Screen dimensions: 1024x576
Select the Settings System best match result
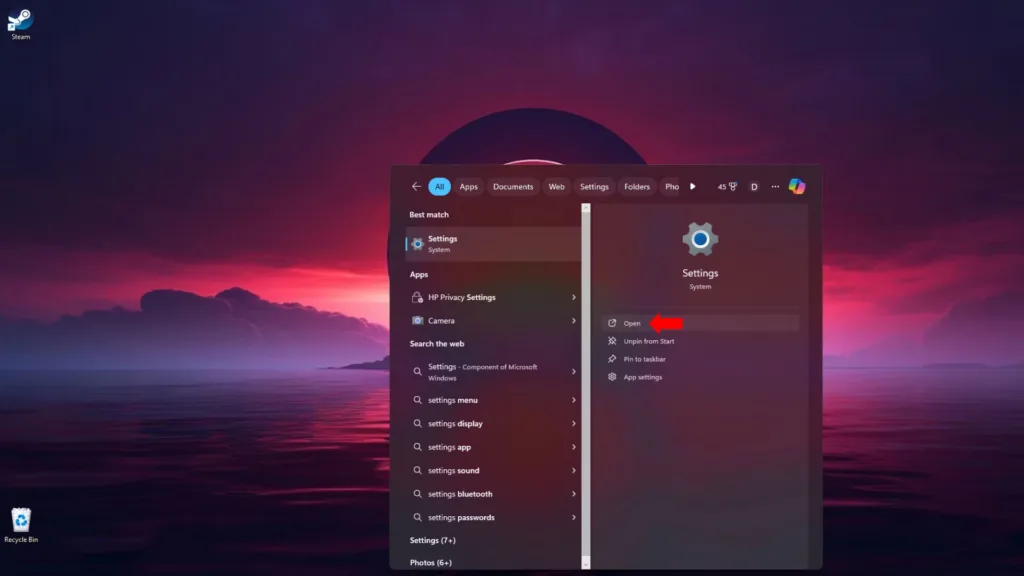(x=493, y=244)
